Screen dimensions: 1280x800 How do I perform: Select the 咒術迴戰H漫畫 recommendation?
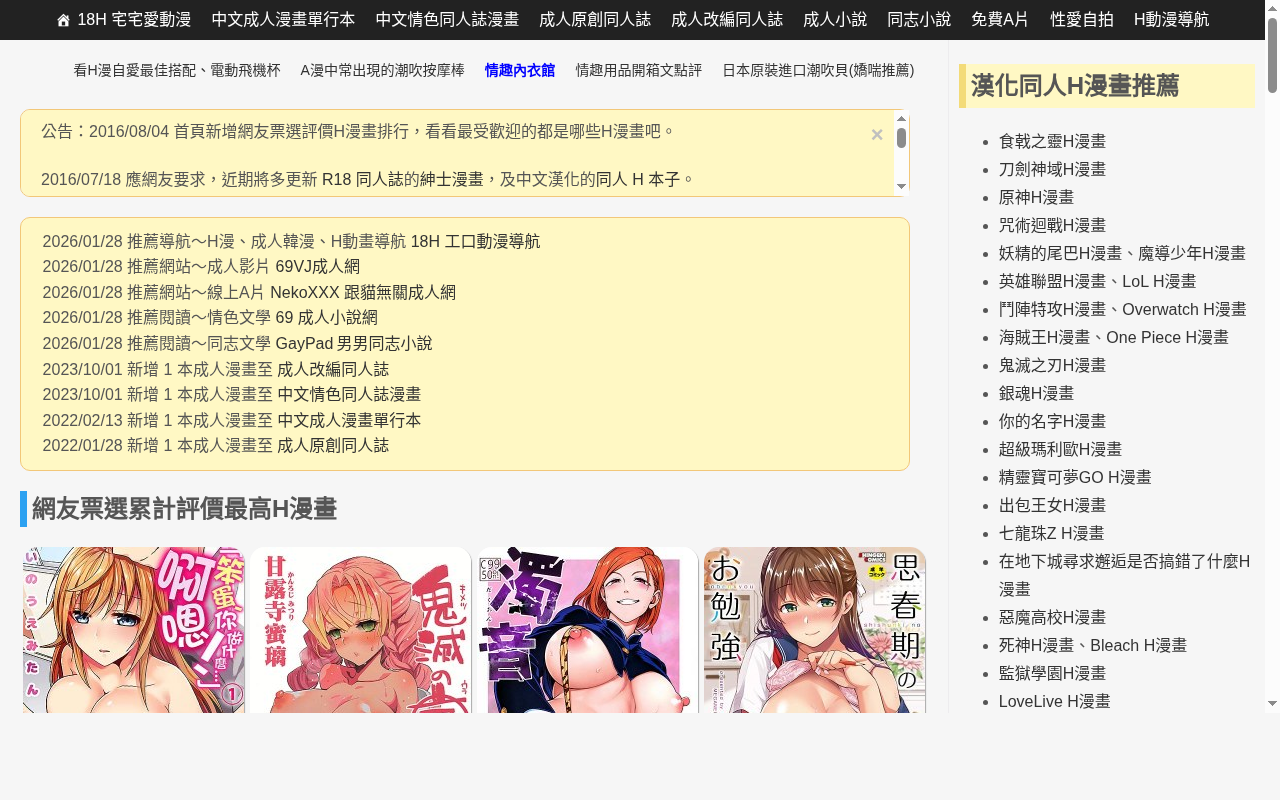click(x=1052, y=225)
